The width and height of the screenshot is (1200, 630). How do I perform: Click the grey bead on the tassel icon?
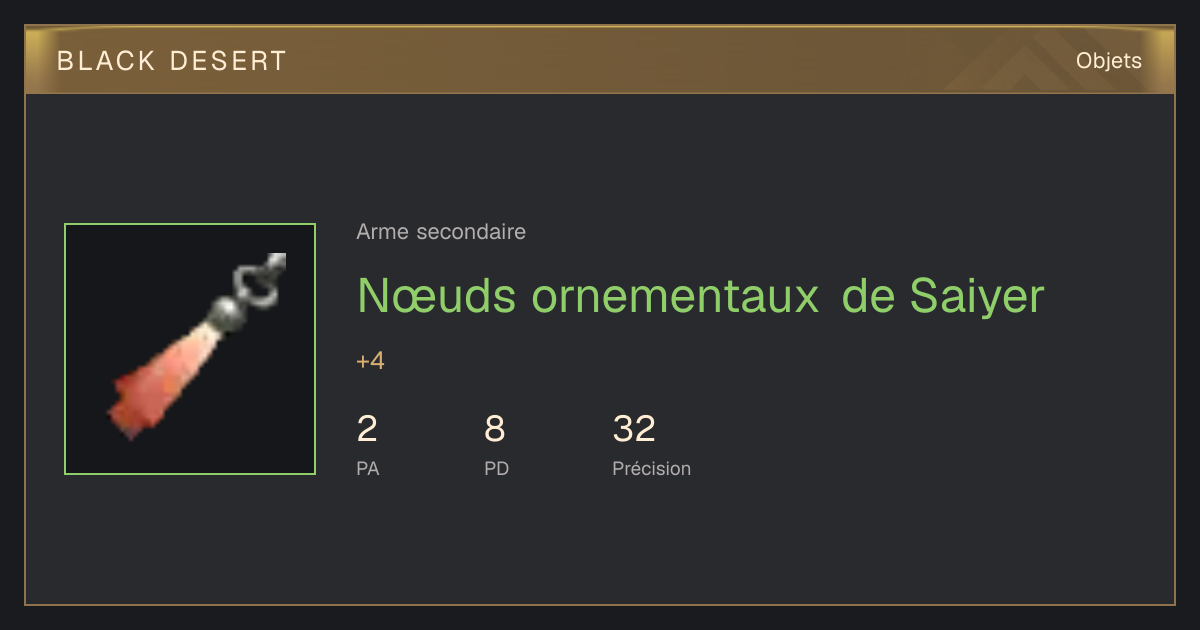[227, 312]
